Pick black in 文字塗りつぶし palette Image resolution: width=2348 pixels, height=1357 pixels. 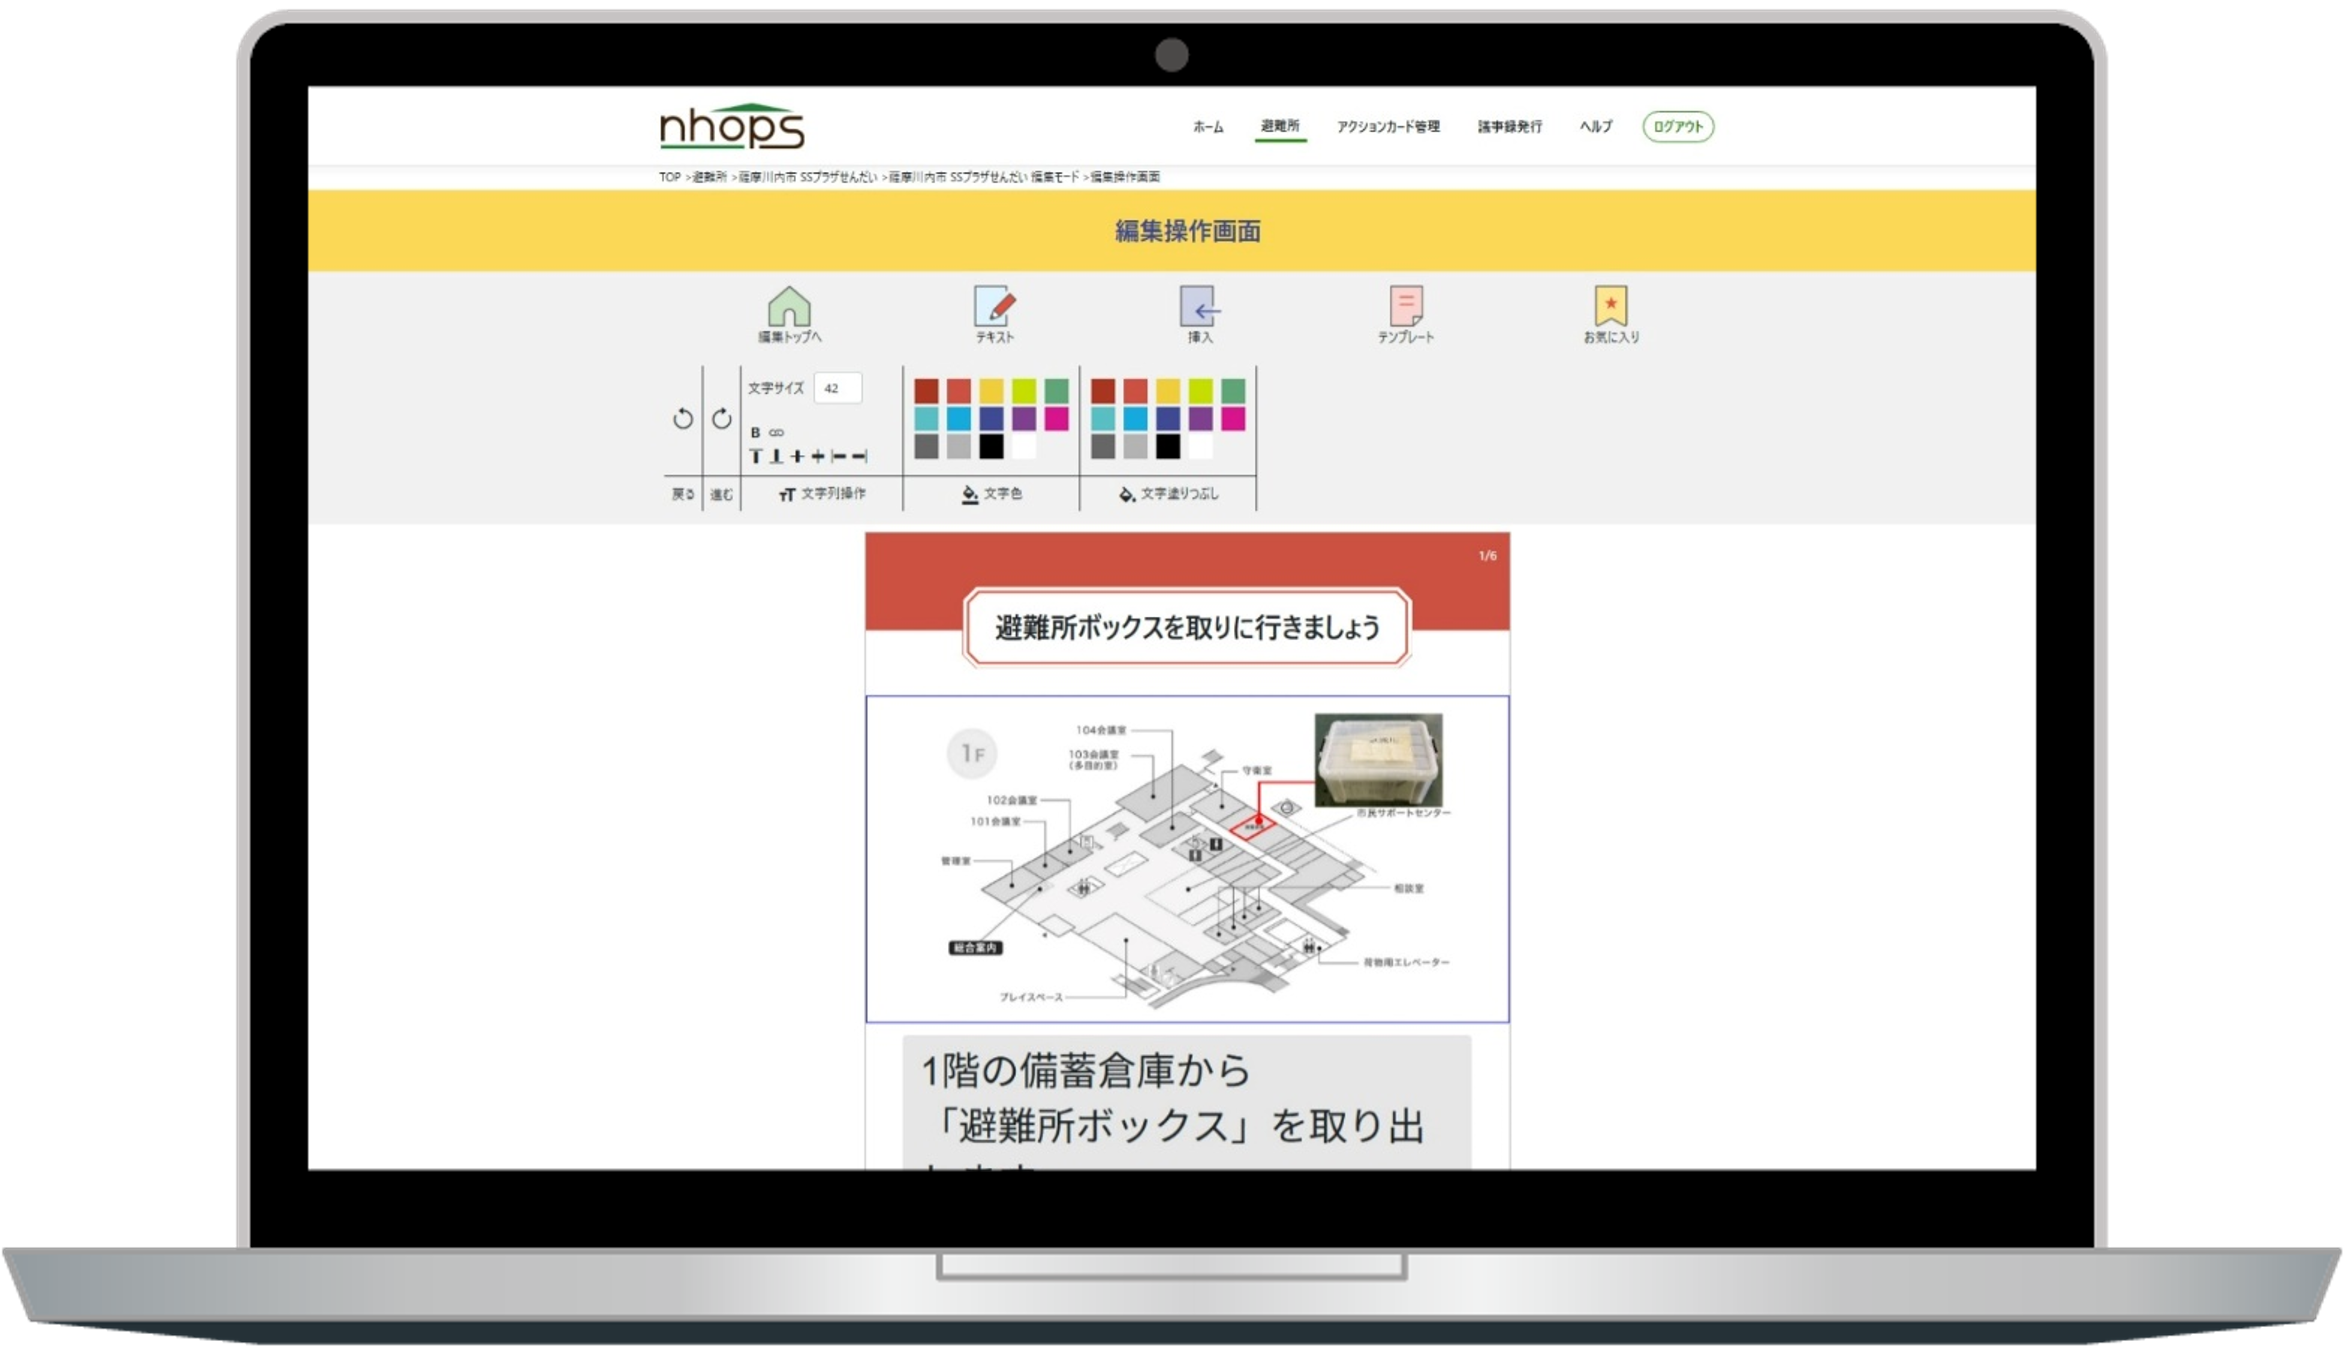[1167, 447]
